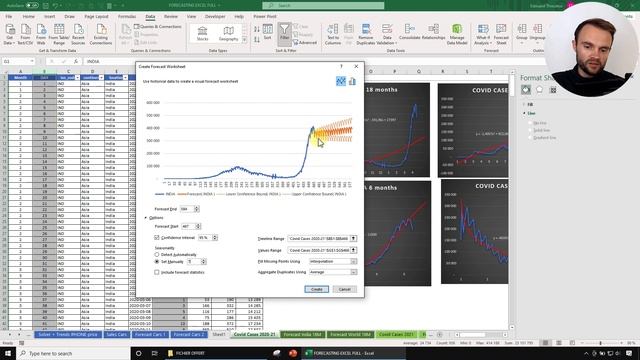The width and height of the screenshot is (640, 360).
Task: Select line chart type in forecast dialog
Action: click(x=341, y=81)
